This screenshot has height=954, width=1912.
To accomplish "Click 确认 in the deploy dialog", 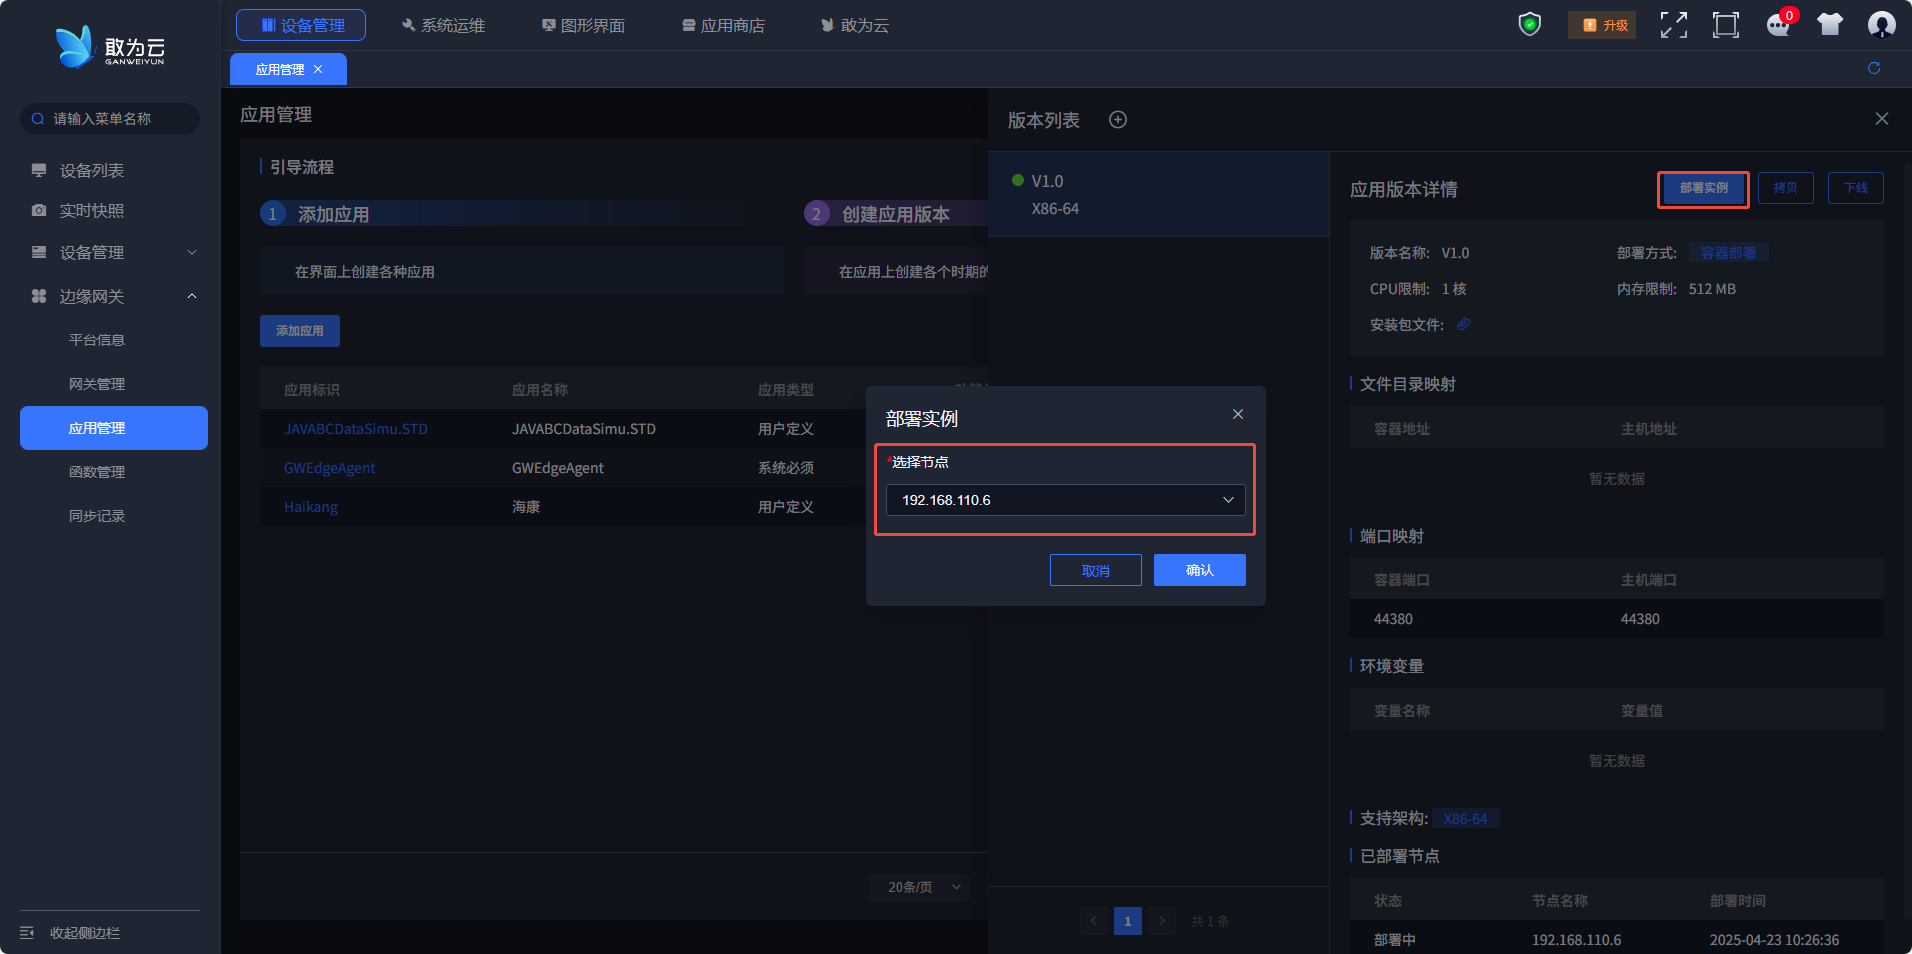I will pos(1200,570).
